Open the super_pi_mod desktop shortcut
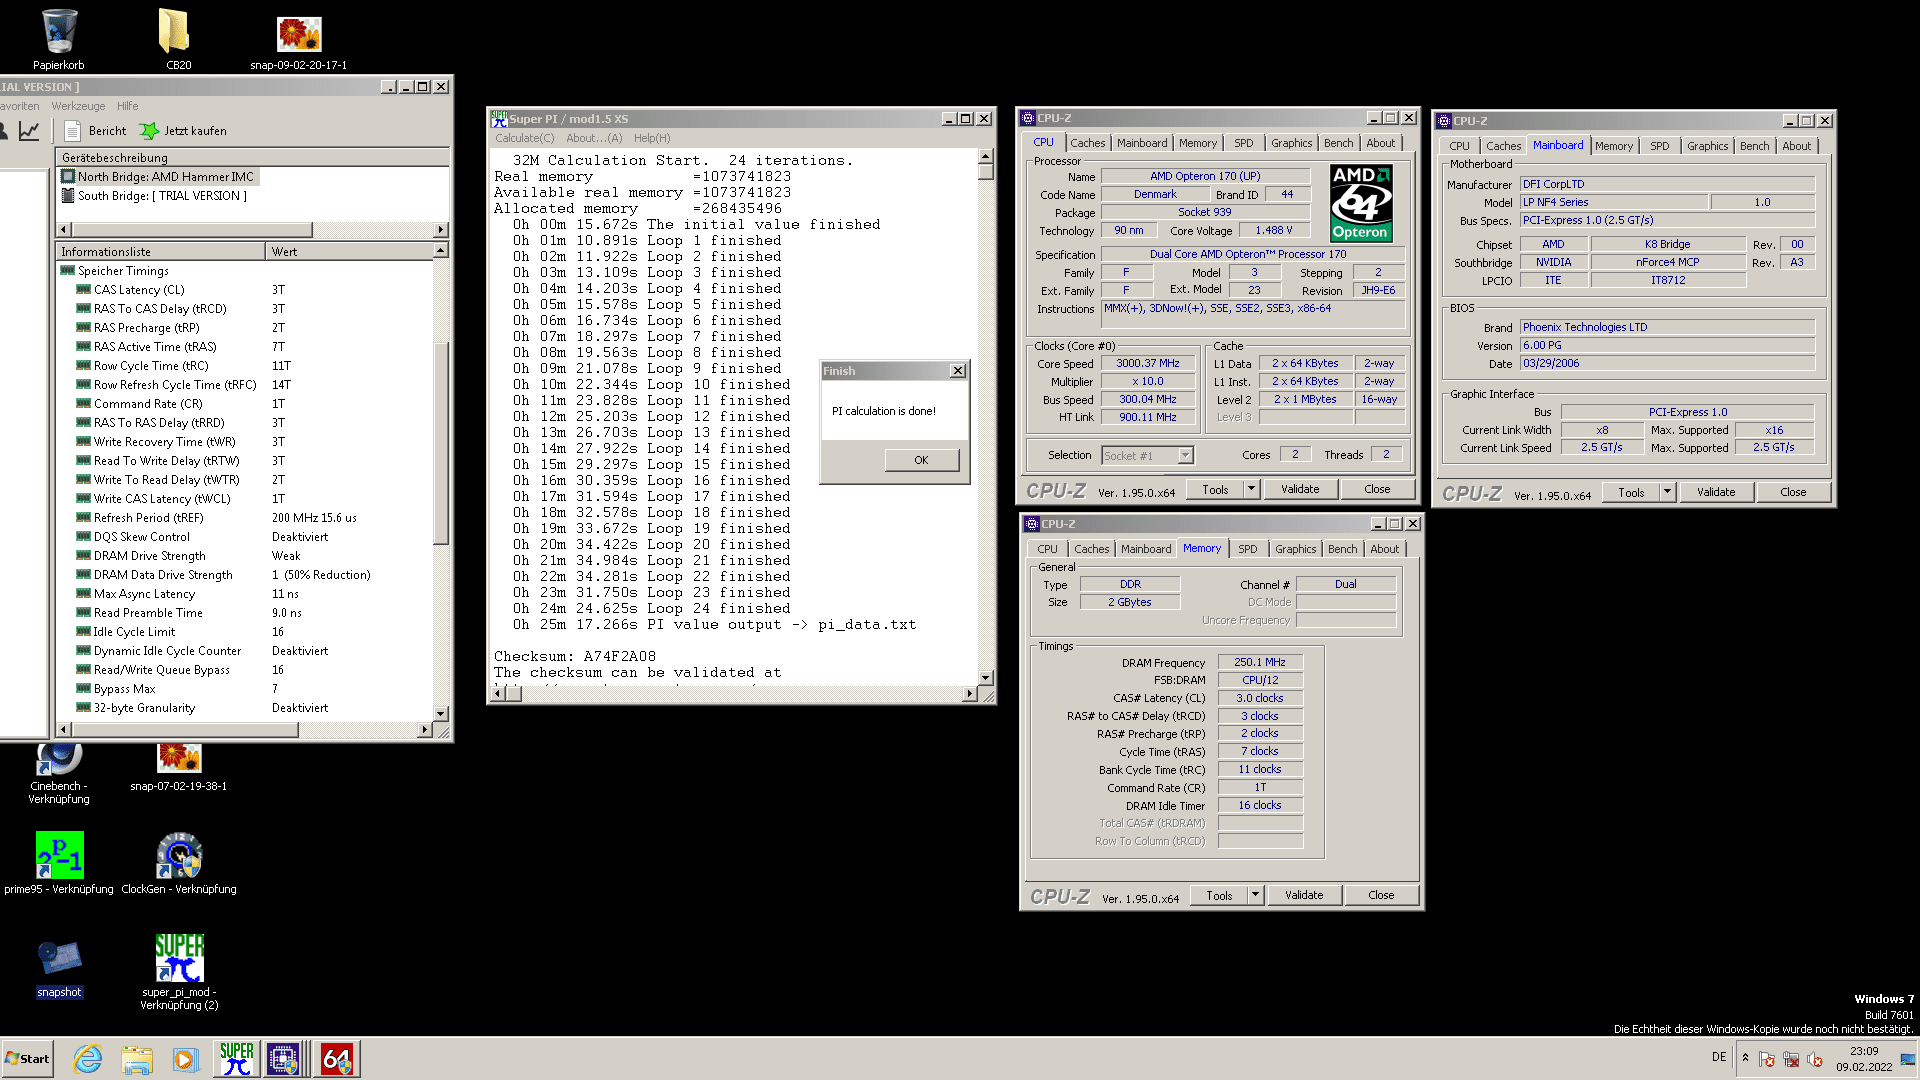1920x1080 pixels. pyautogui.click(x=179, y=959)
